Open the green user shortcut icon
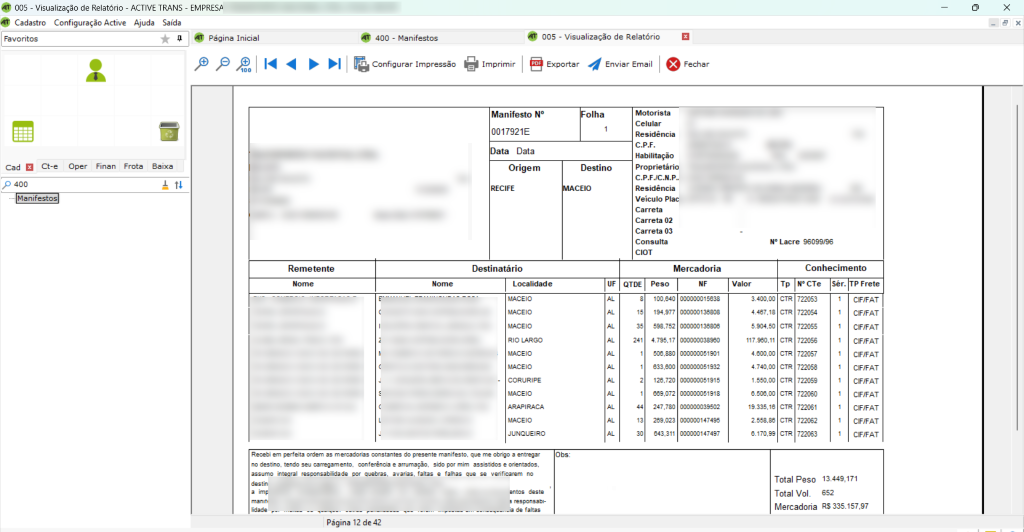 [96, 70]
